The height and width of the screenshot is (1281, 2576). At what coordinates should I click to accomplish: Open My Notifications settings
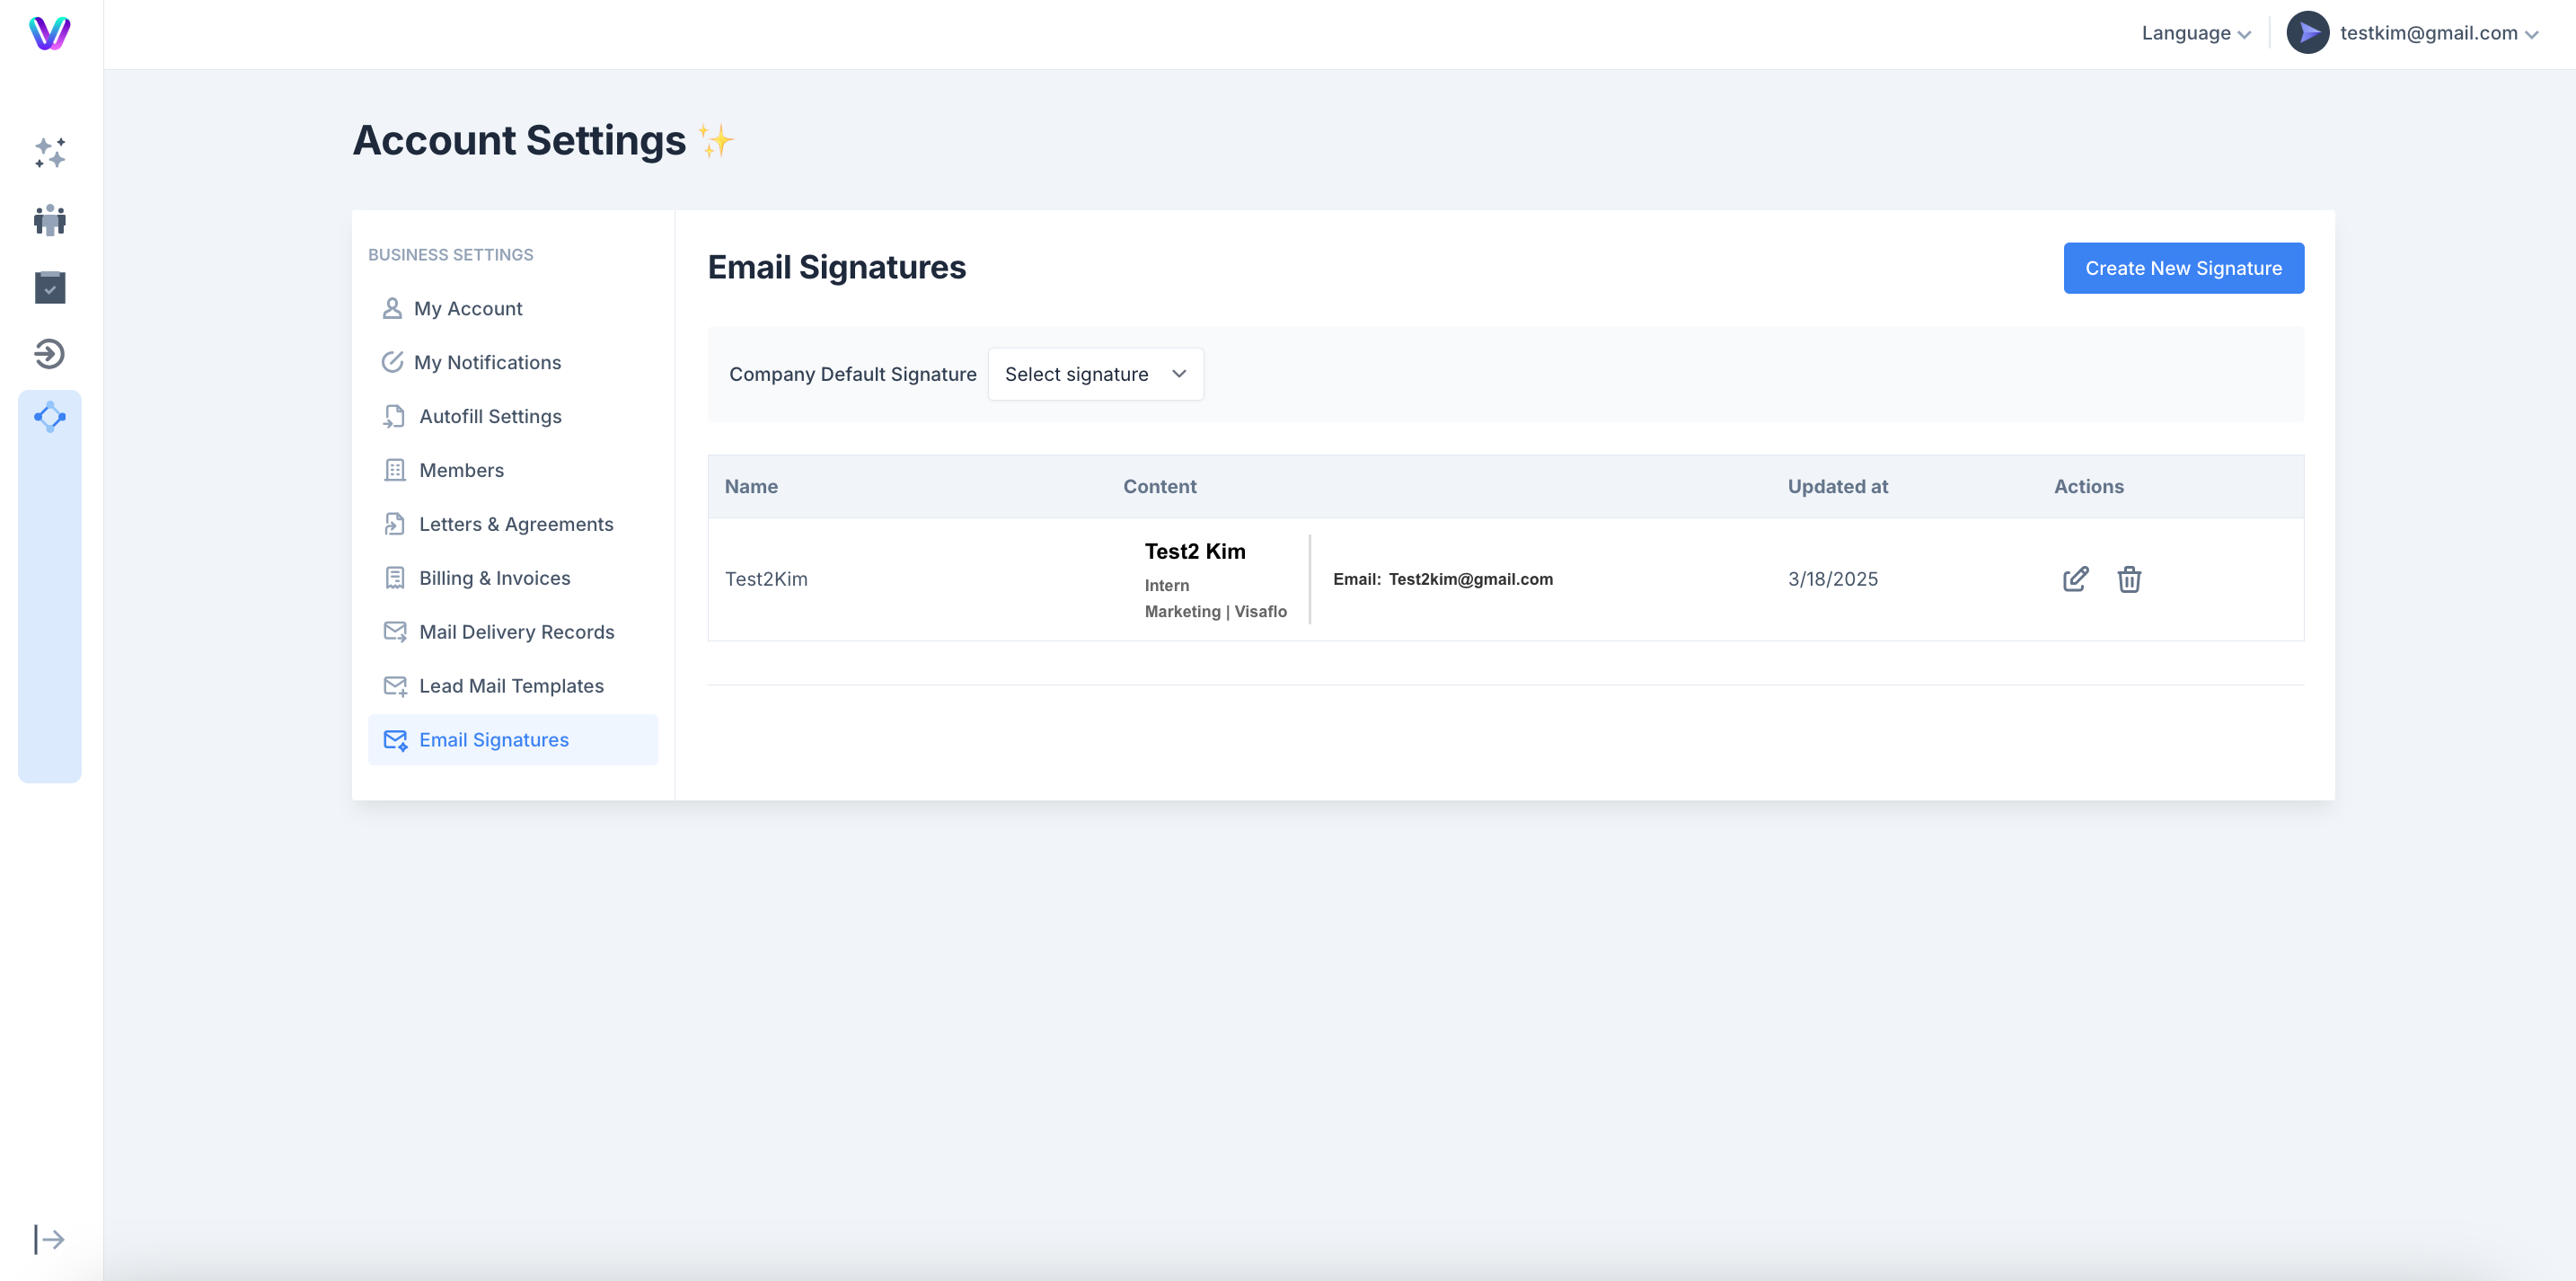click(513, 362)
